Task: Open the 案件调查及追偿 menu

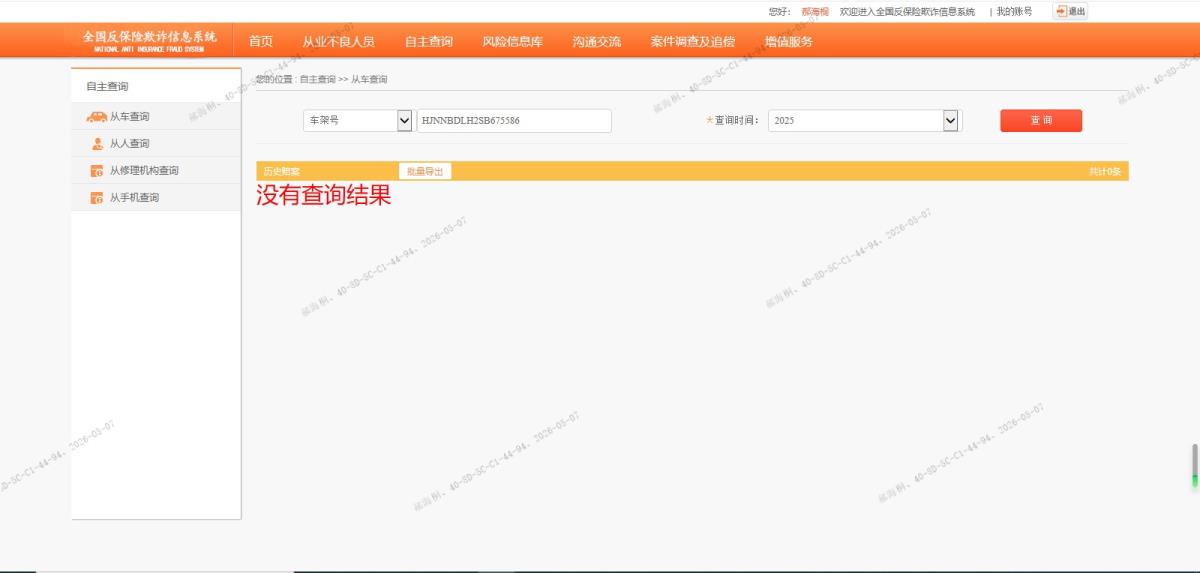Action: pos(693,41)
